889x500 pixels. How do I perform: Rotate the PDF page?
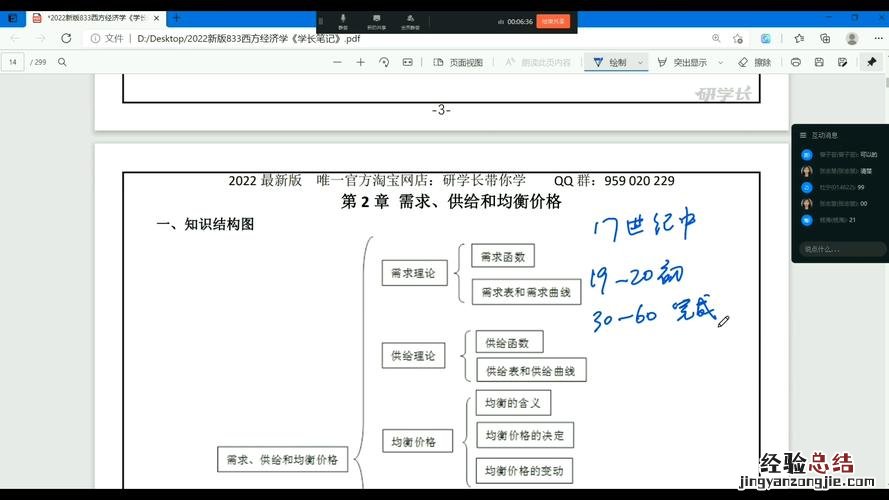pos(384,62)
